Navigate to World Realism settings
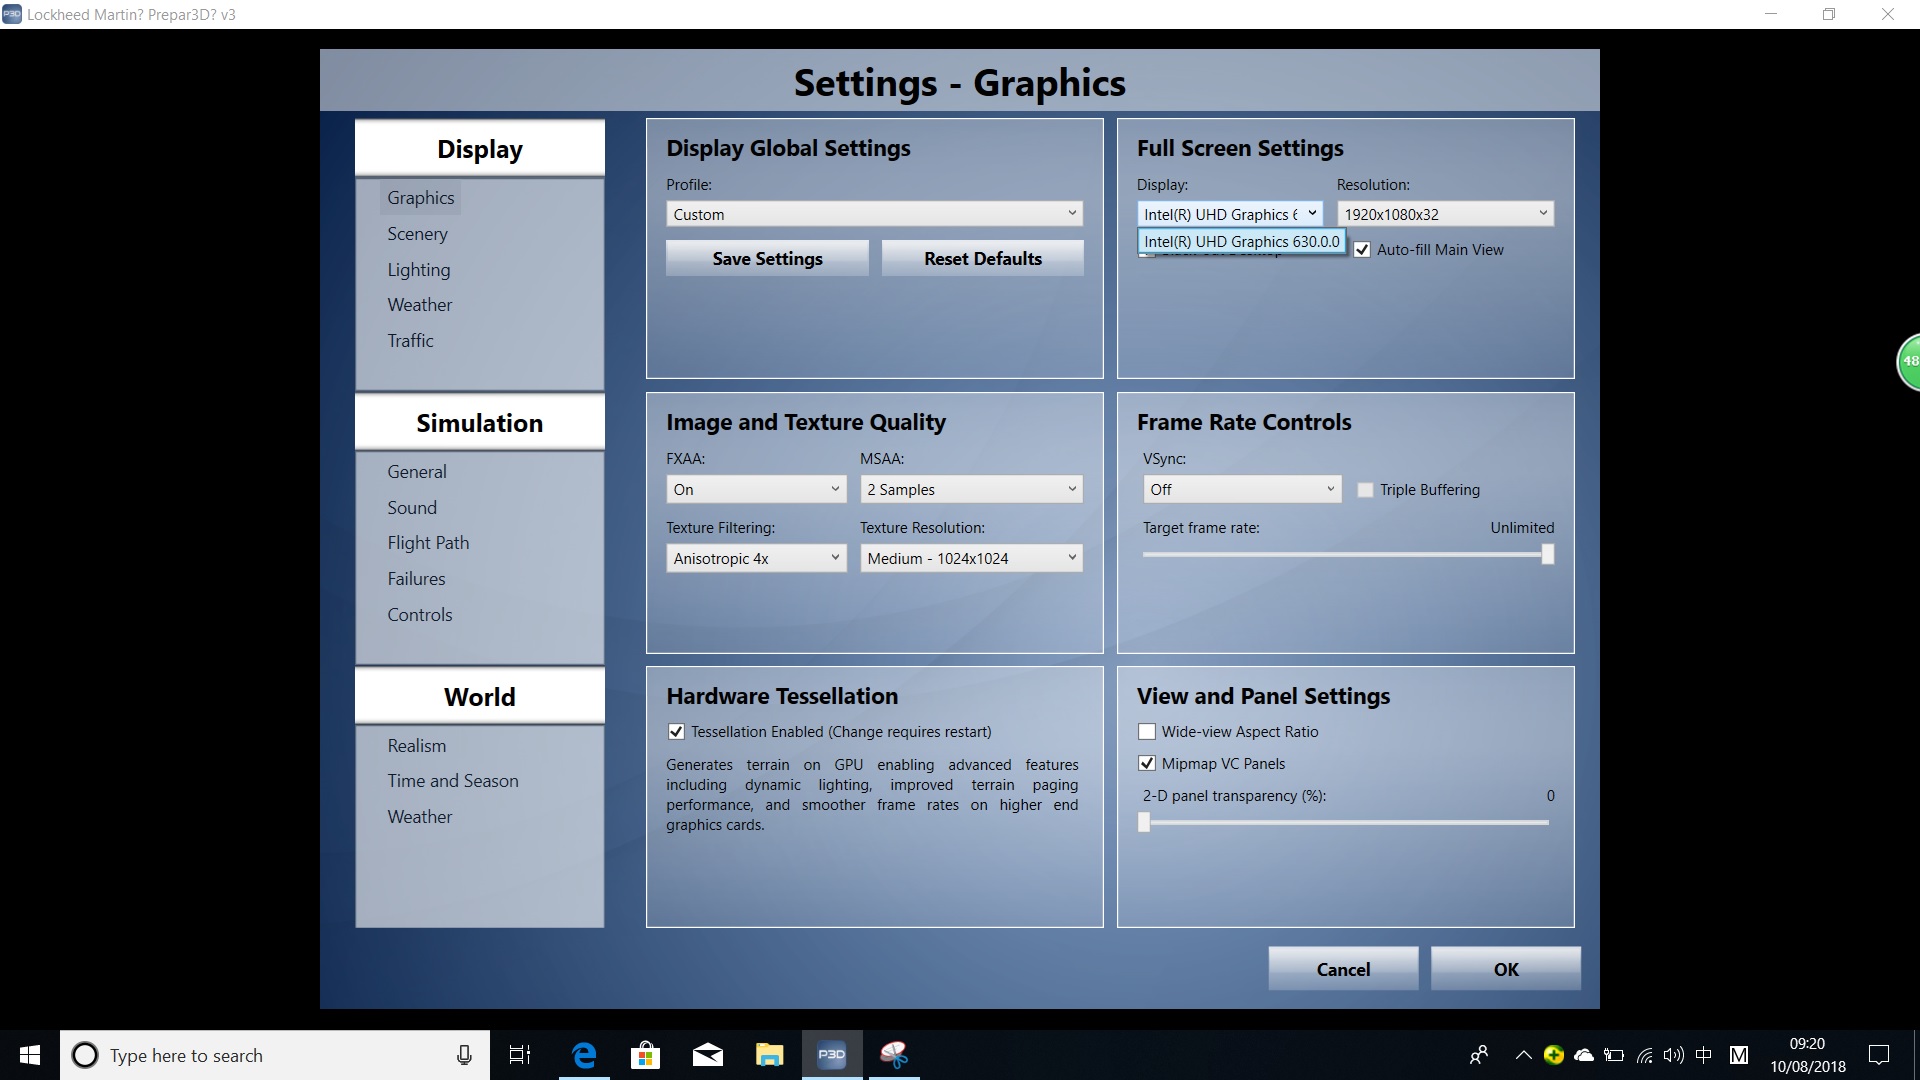 tap(417, 744)
